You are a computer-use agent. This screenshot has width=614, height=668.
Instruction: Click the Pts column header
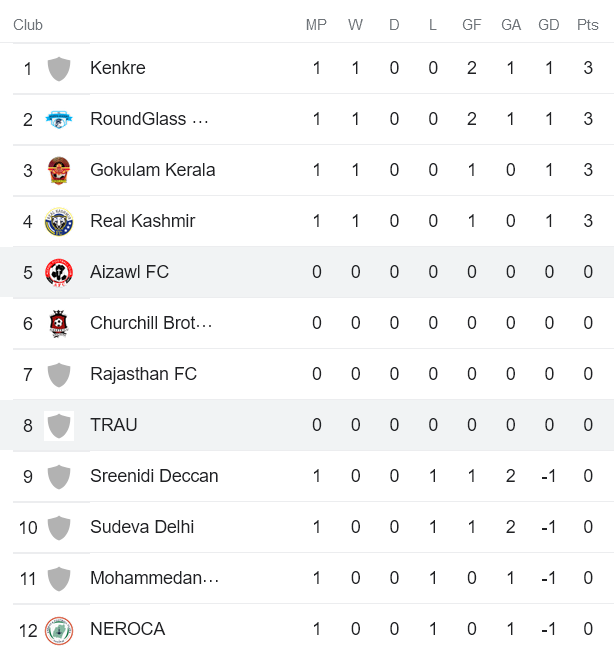click(587, 25)
